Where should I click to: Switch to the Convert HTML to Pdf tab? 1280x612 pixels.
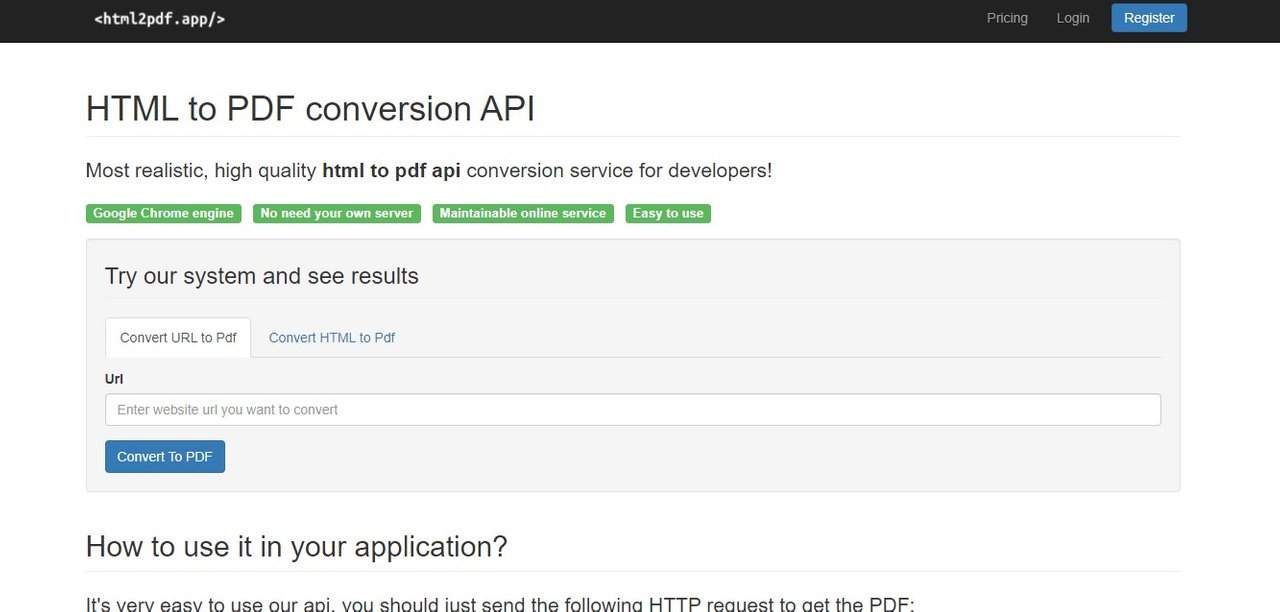pyautogui.click(x=332, y=338)
